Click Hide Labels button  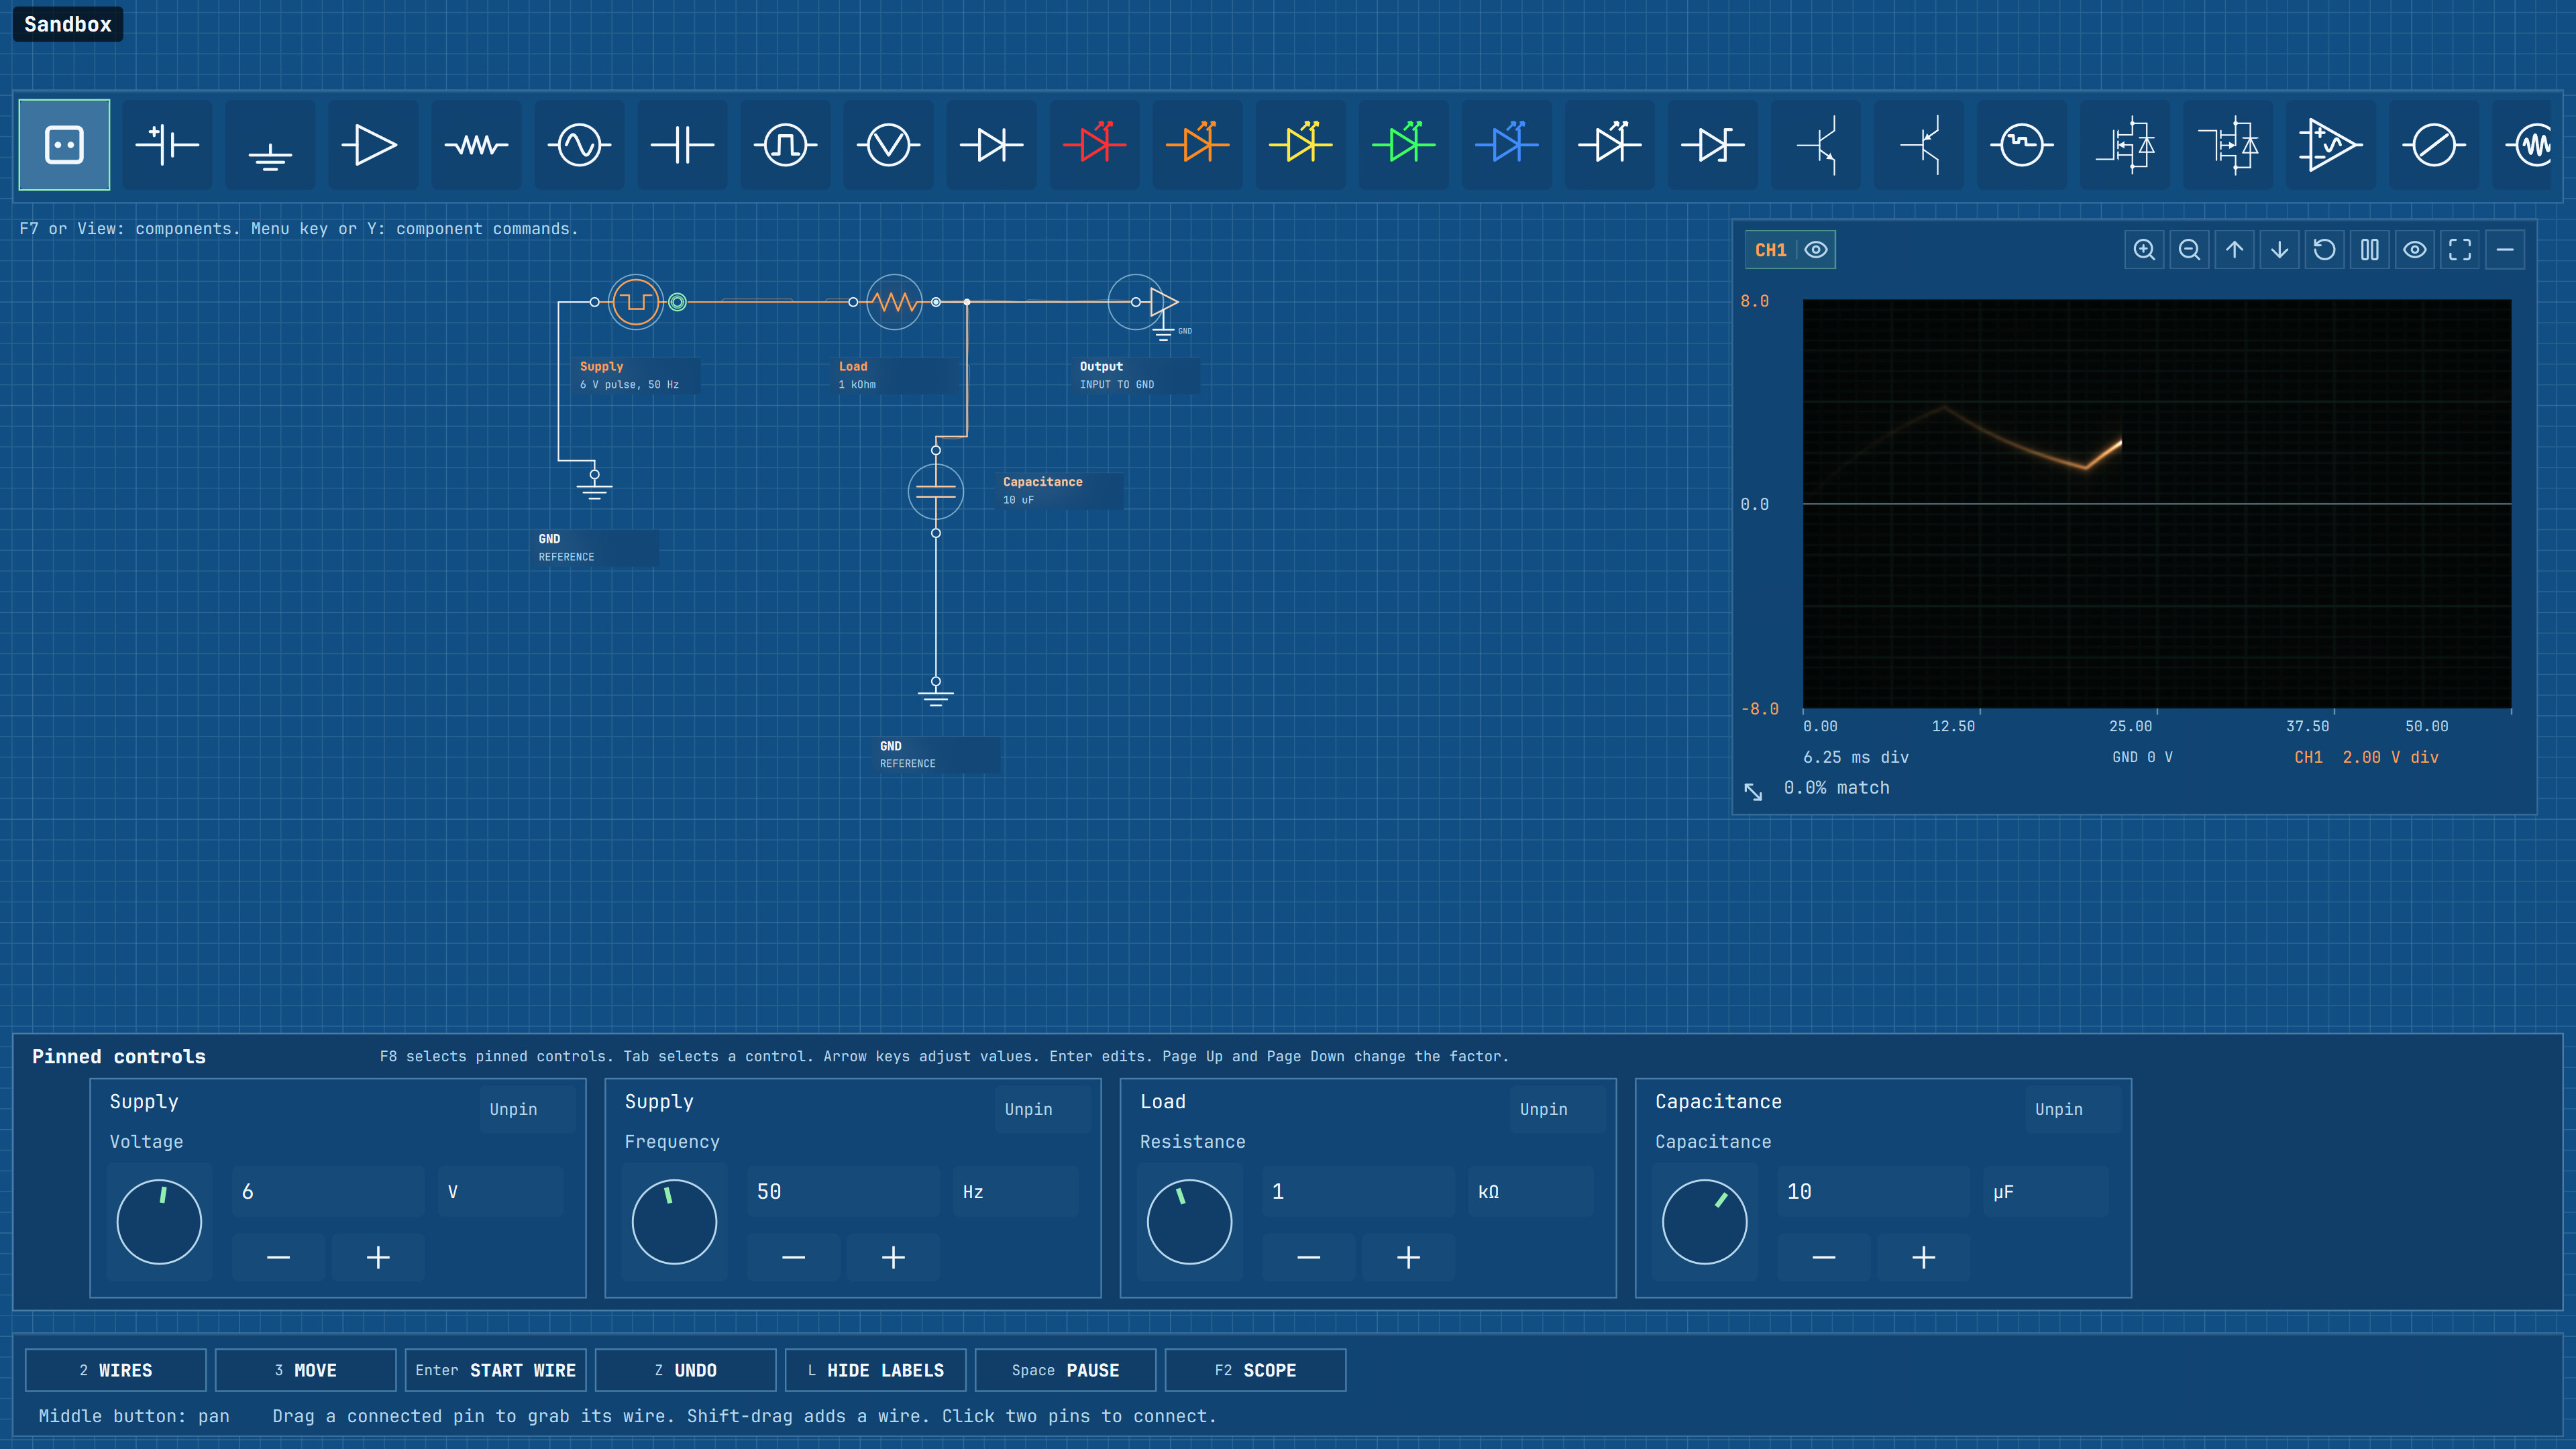click(875, 1370)
